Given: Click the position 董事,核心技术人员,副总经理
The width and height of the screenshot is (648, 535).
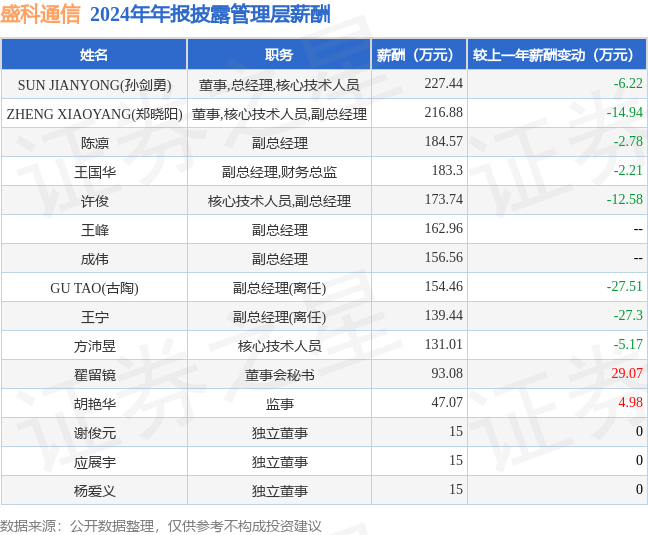Looking at the screenshot, I should click(x=279, y=114).
